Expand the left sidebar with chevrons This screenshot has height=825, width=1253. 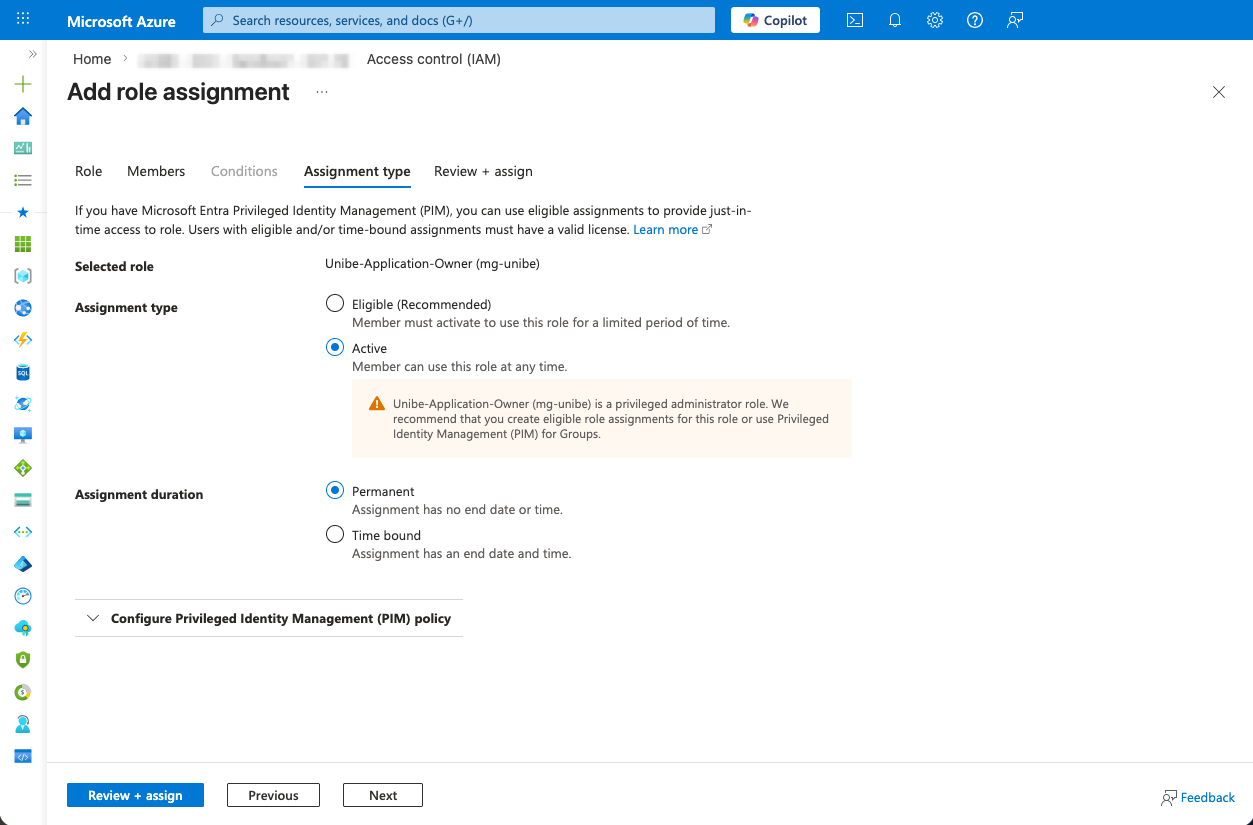[x=33, y=54]
